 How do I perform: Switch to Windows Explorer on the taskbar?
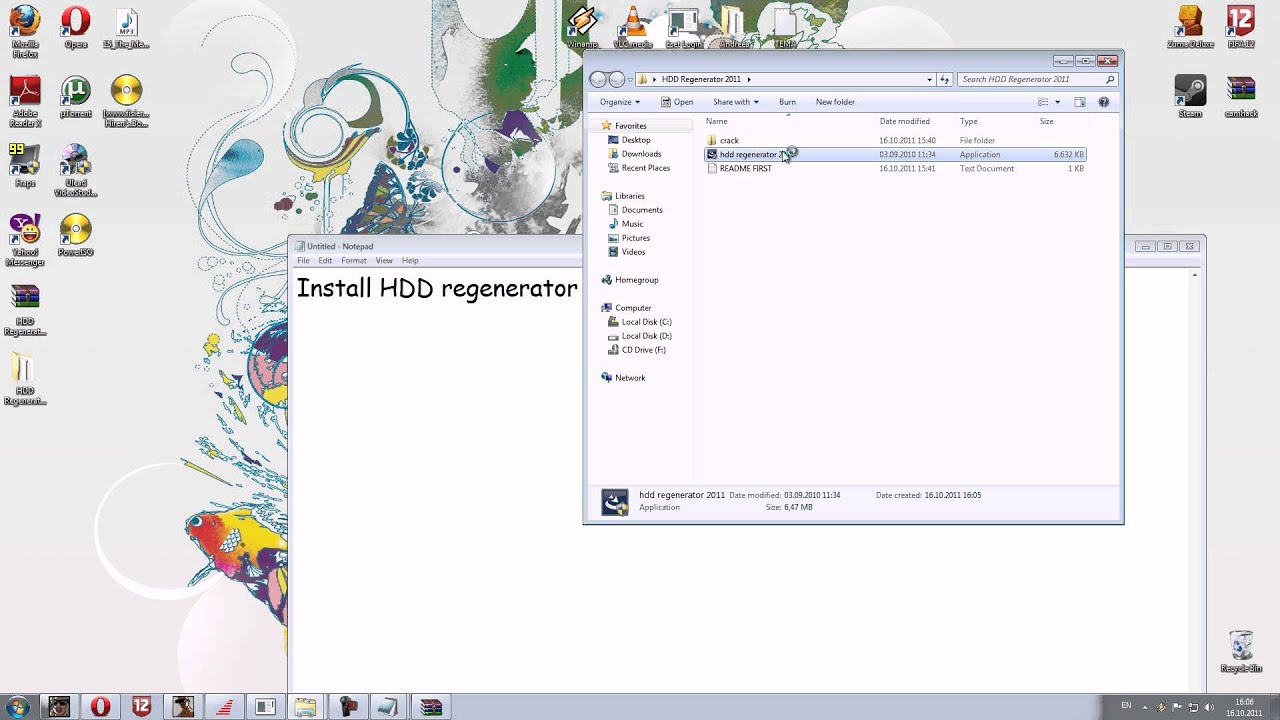pos(305,707)
